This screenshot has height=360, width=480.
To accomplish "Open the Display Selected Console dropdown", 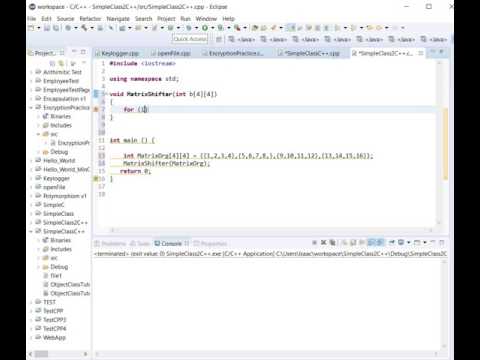I will (408, 242).
